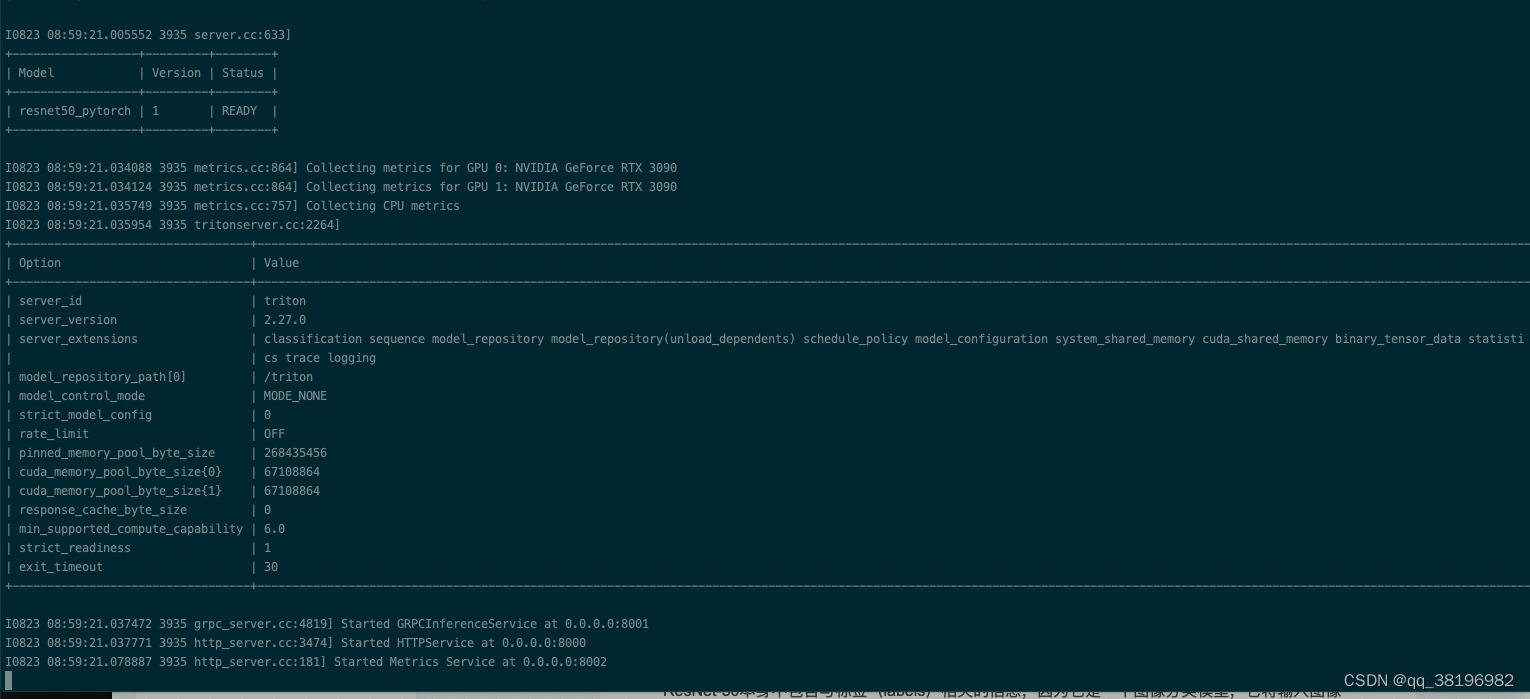Select the server_id triton entry
The width and height of the screenshot is (1530, 699).
[x=284, y=301]
